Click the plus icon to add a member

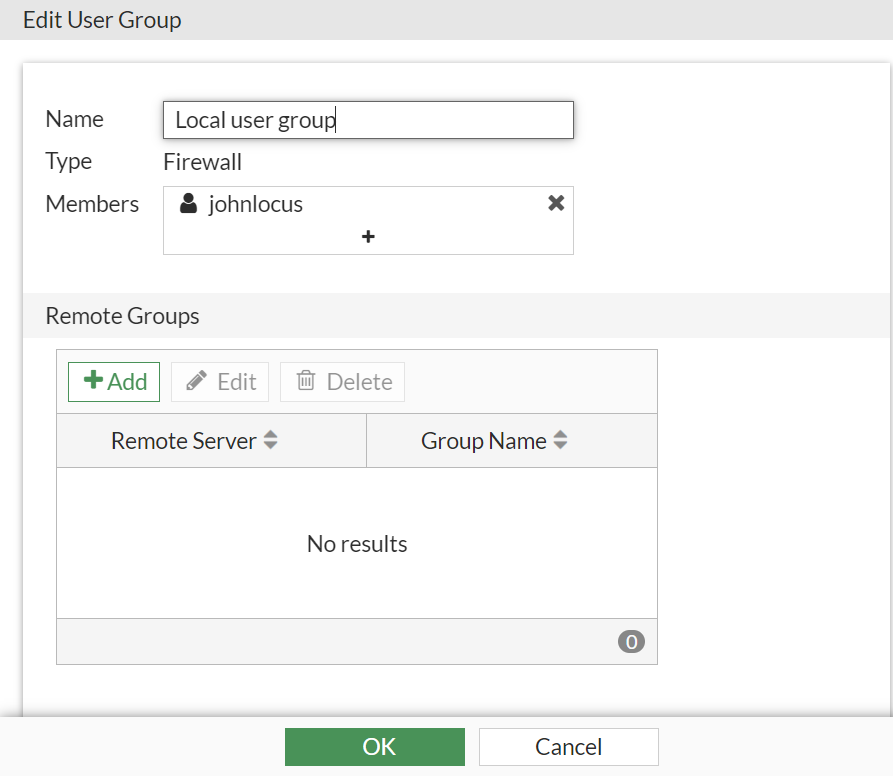click(x=368, y=237)
